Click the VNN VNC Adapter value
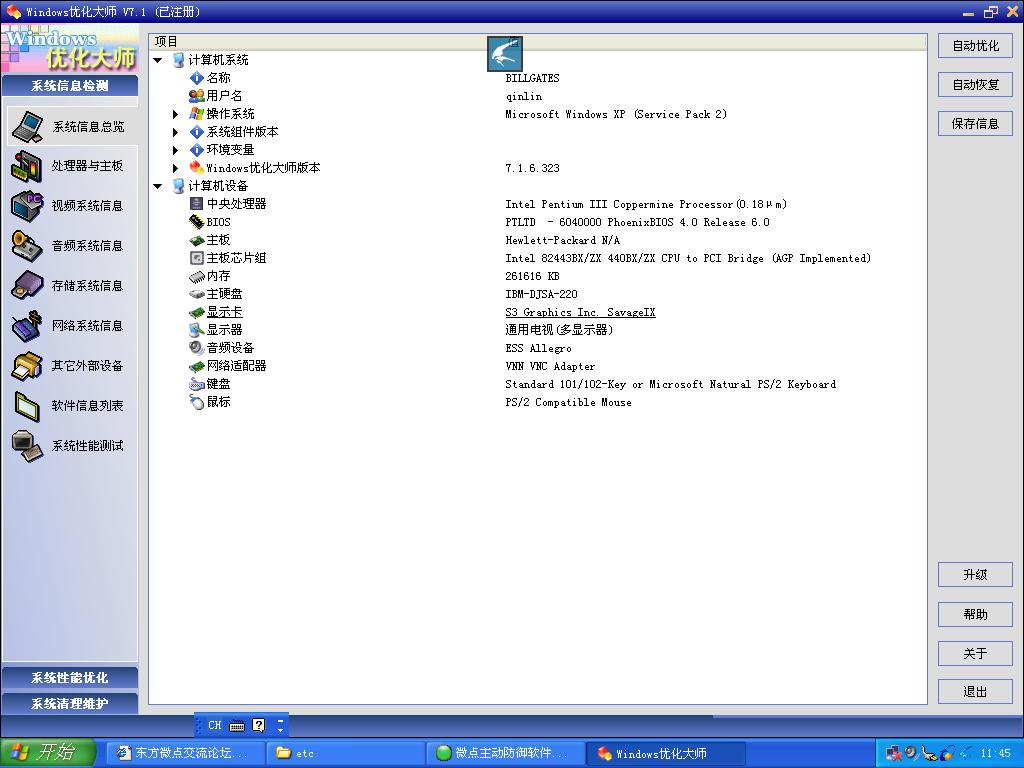Viewport: 1024px width, 768px height. pyautogui.click(x=550, y=366)
